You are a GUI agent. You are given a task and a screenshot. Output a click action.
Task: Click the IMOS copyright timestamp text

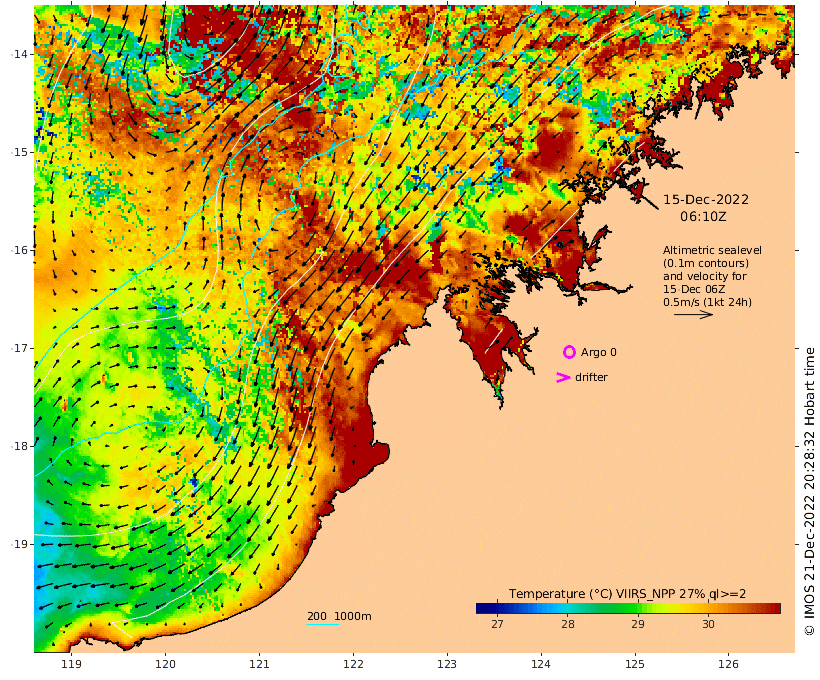point(809,491)
